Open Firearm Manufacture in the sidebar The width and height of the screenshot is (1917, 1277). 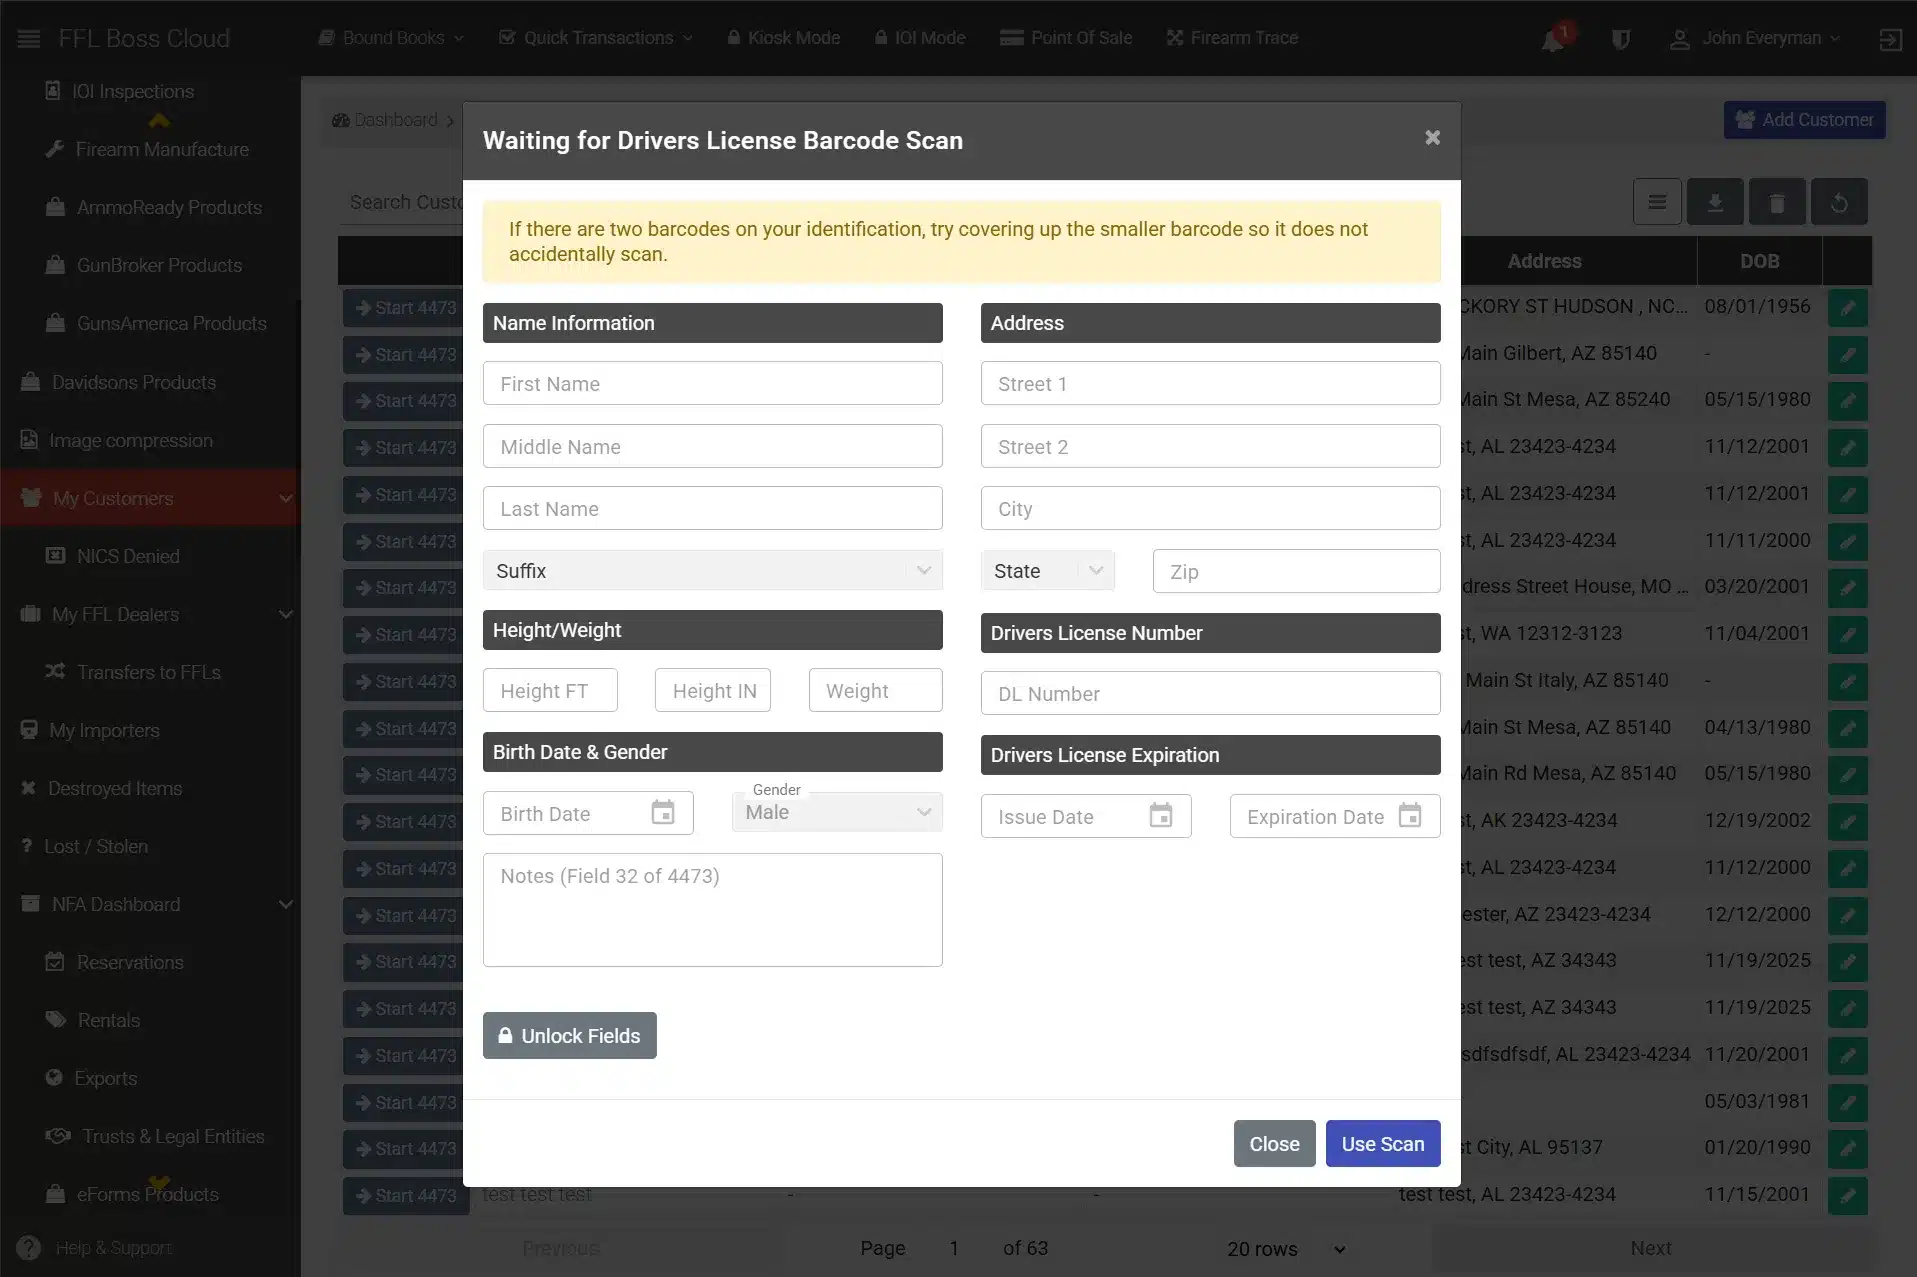[162, 149]
